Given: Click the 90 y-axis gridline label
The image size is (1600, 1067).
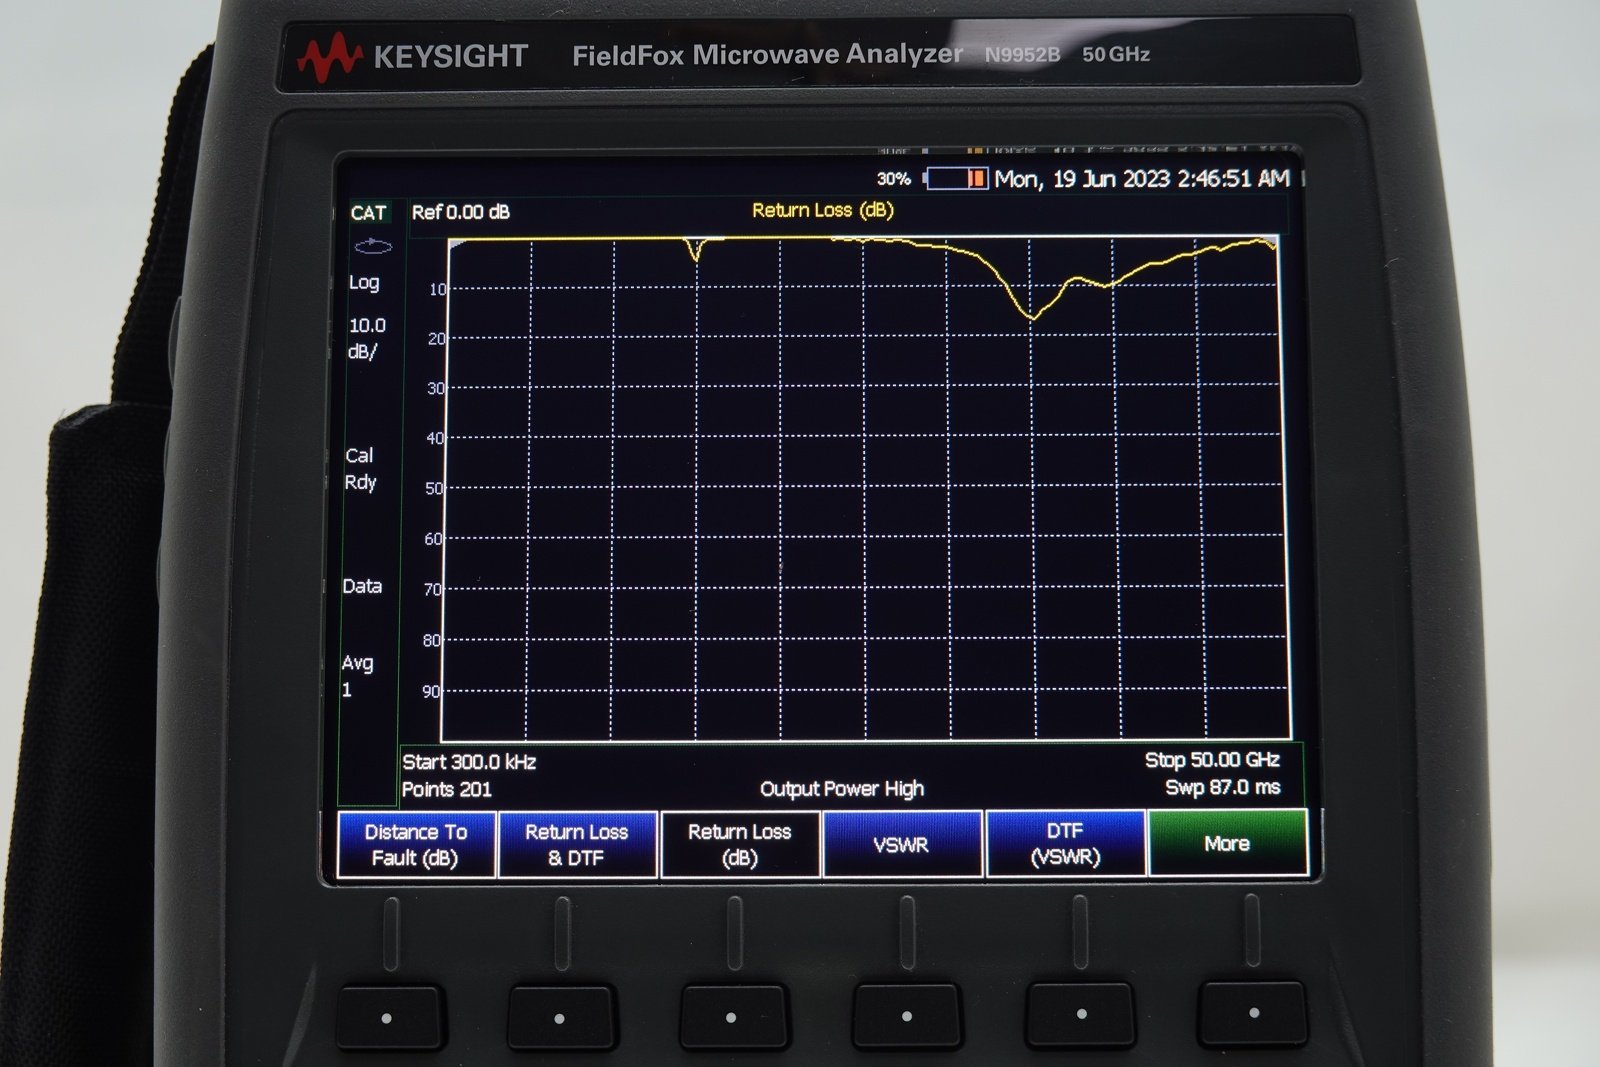Looking at the screenshot, I should tap(431, 692).
